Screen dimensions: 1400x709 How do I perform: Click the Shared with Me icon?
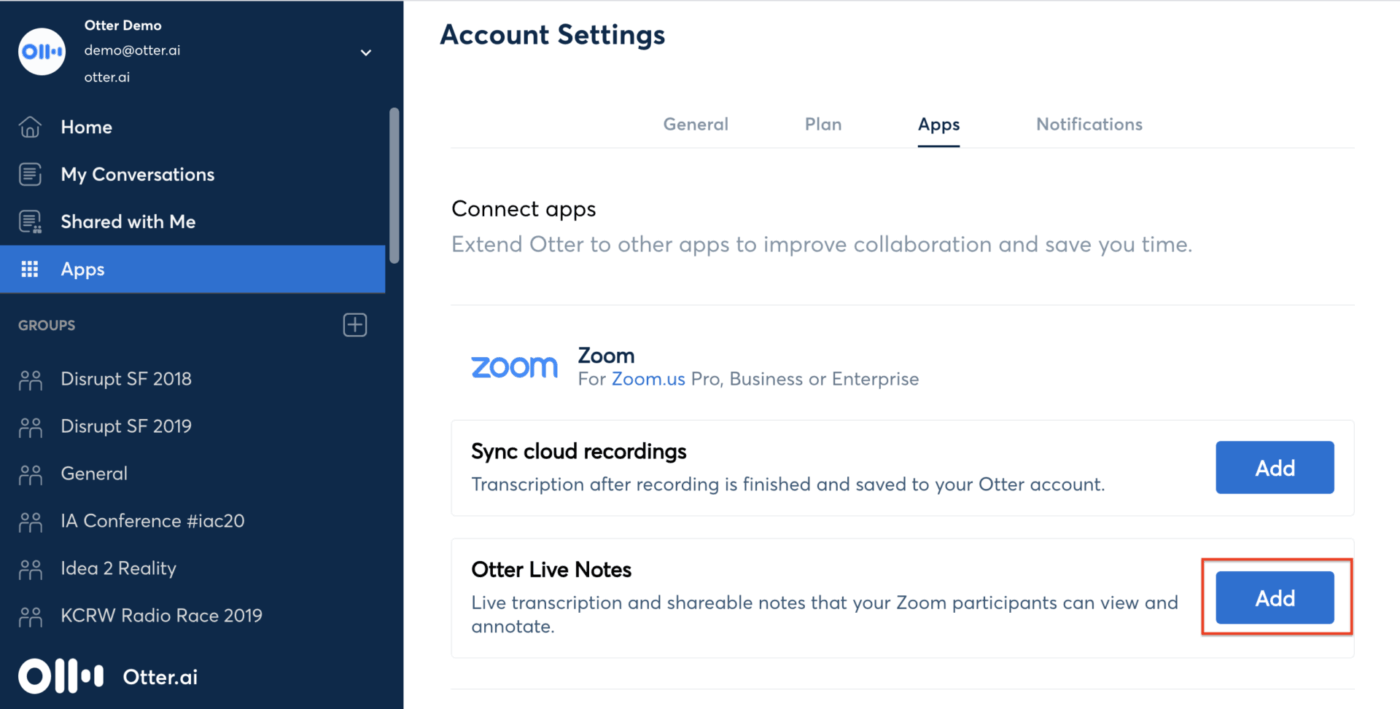[x=29, y=221]
